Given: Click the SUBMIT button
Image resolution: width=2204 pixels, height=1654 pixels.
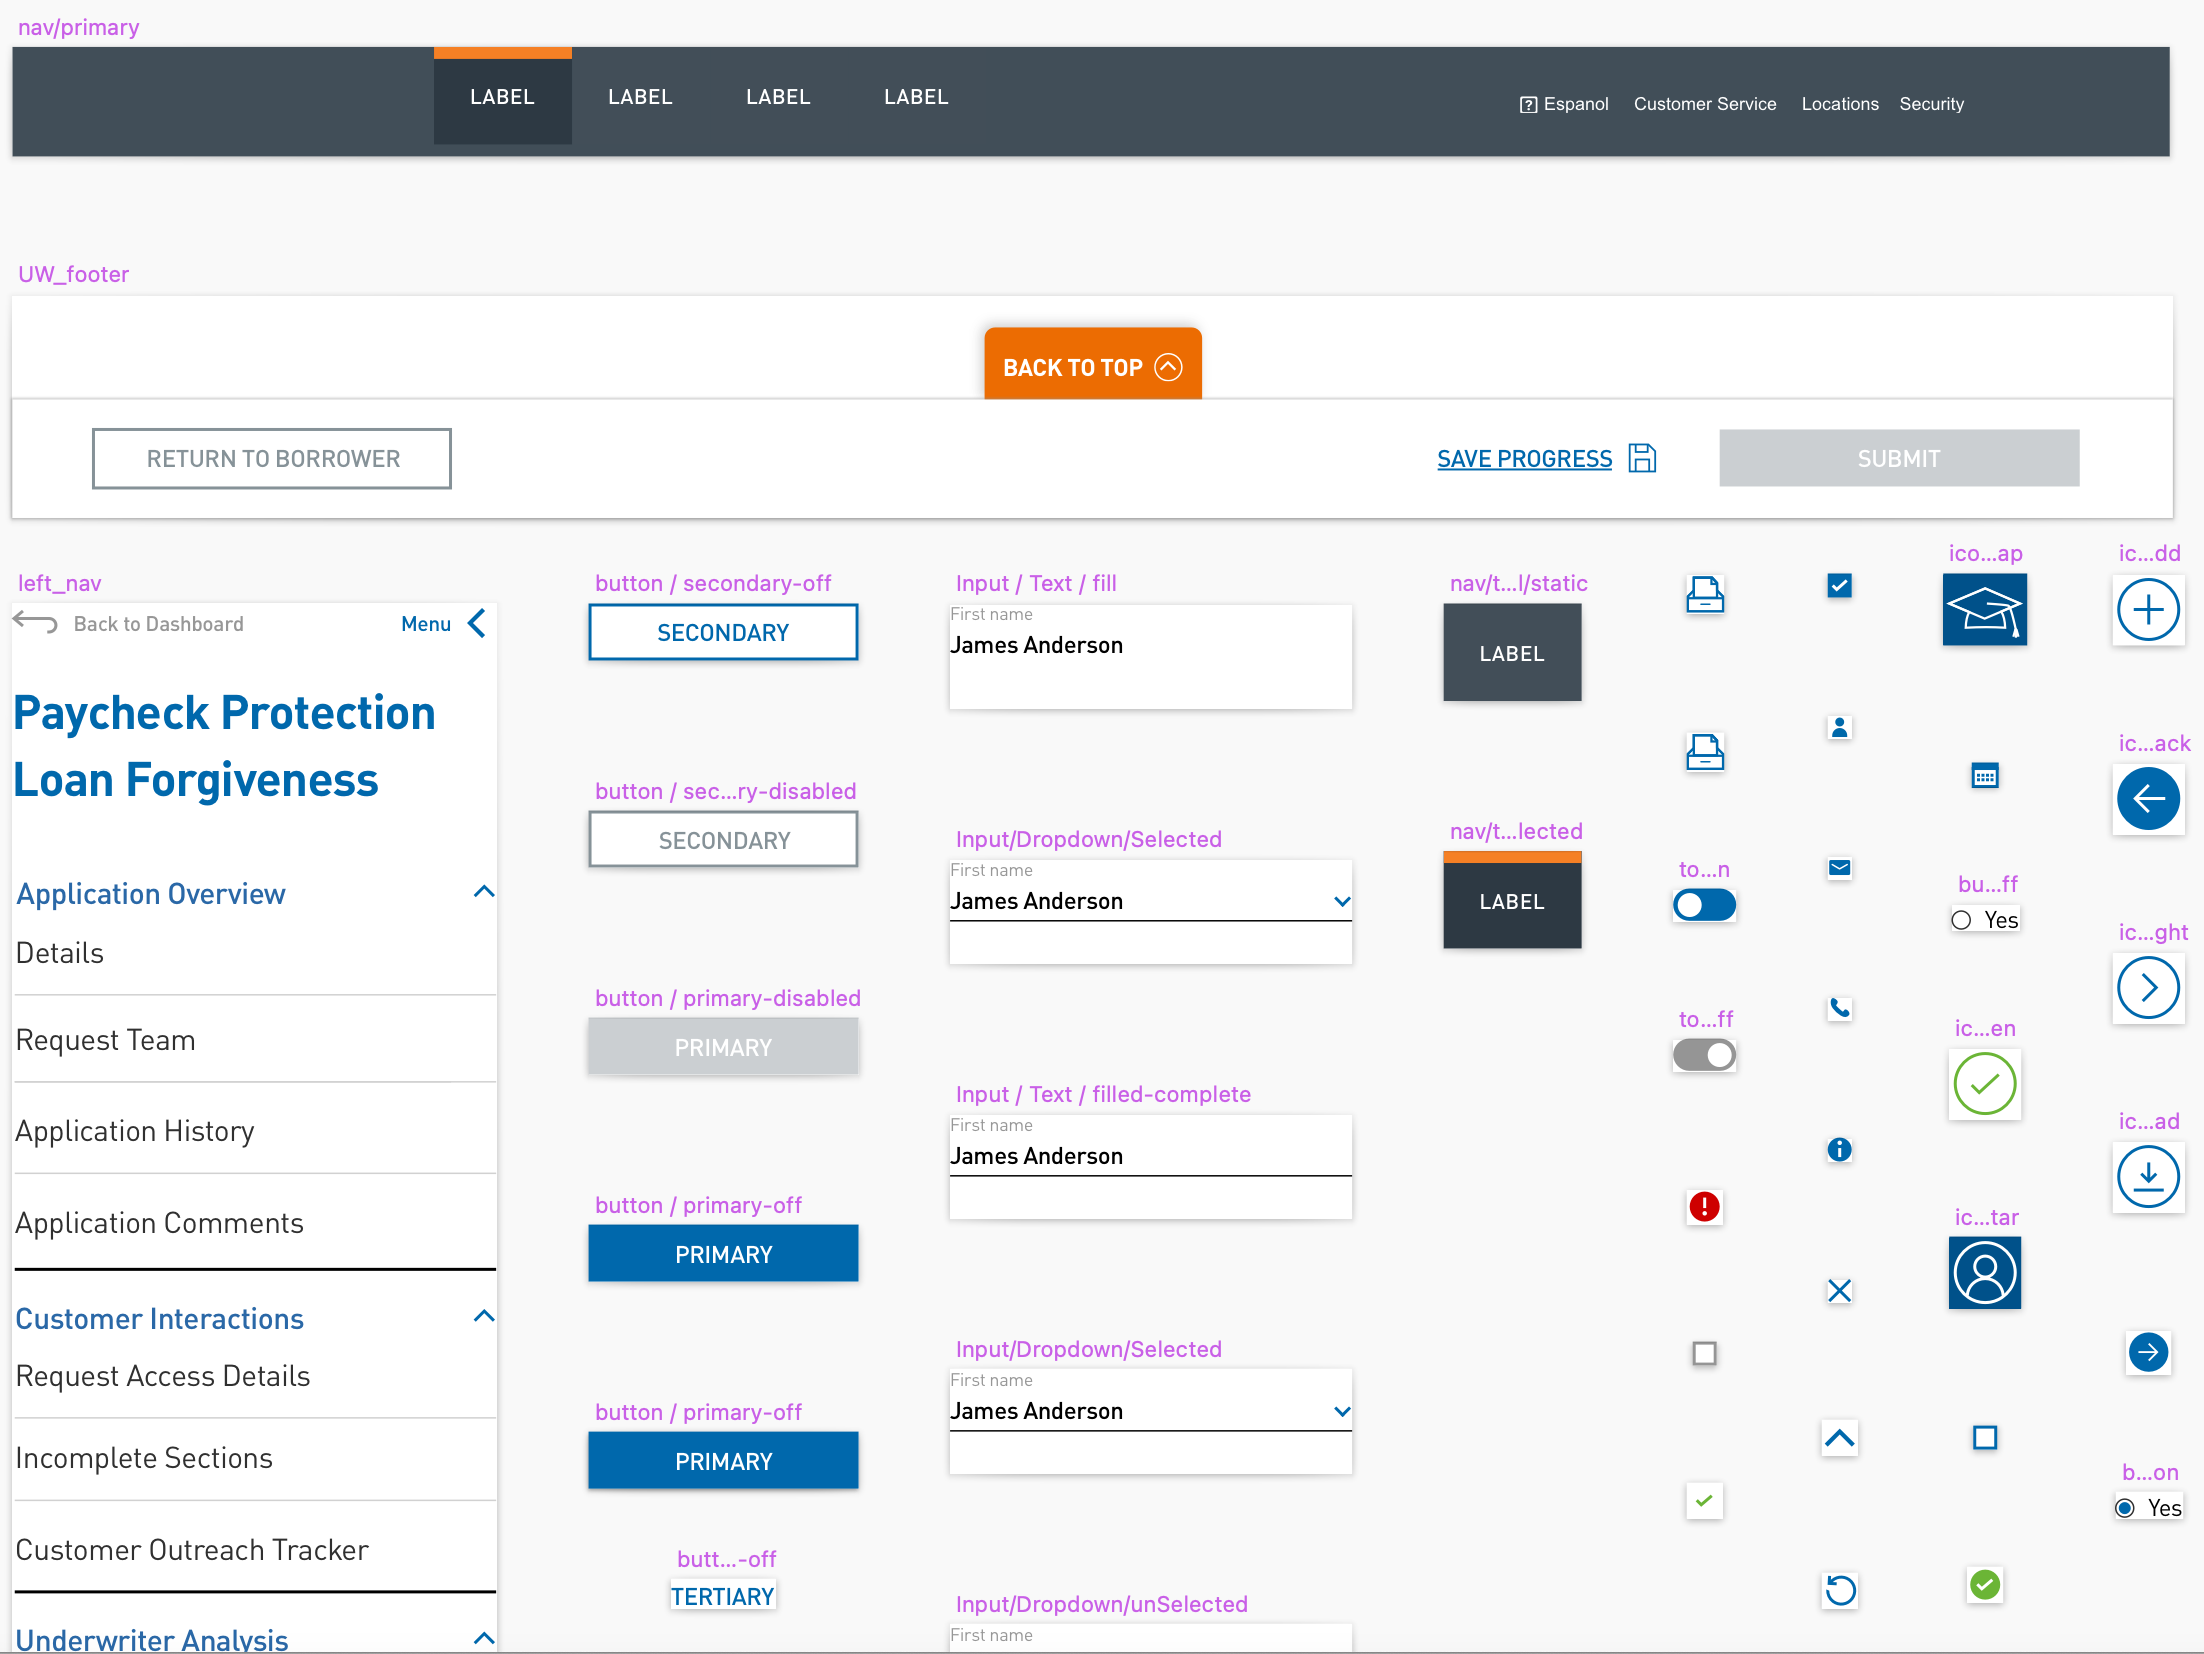Looking at the screenshot, I should (1899, 459).
